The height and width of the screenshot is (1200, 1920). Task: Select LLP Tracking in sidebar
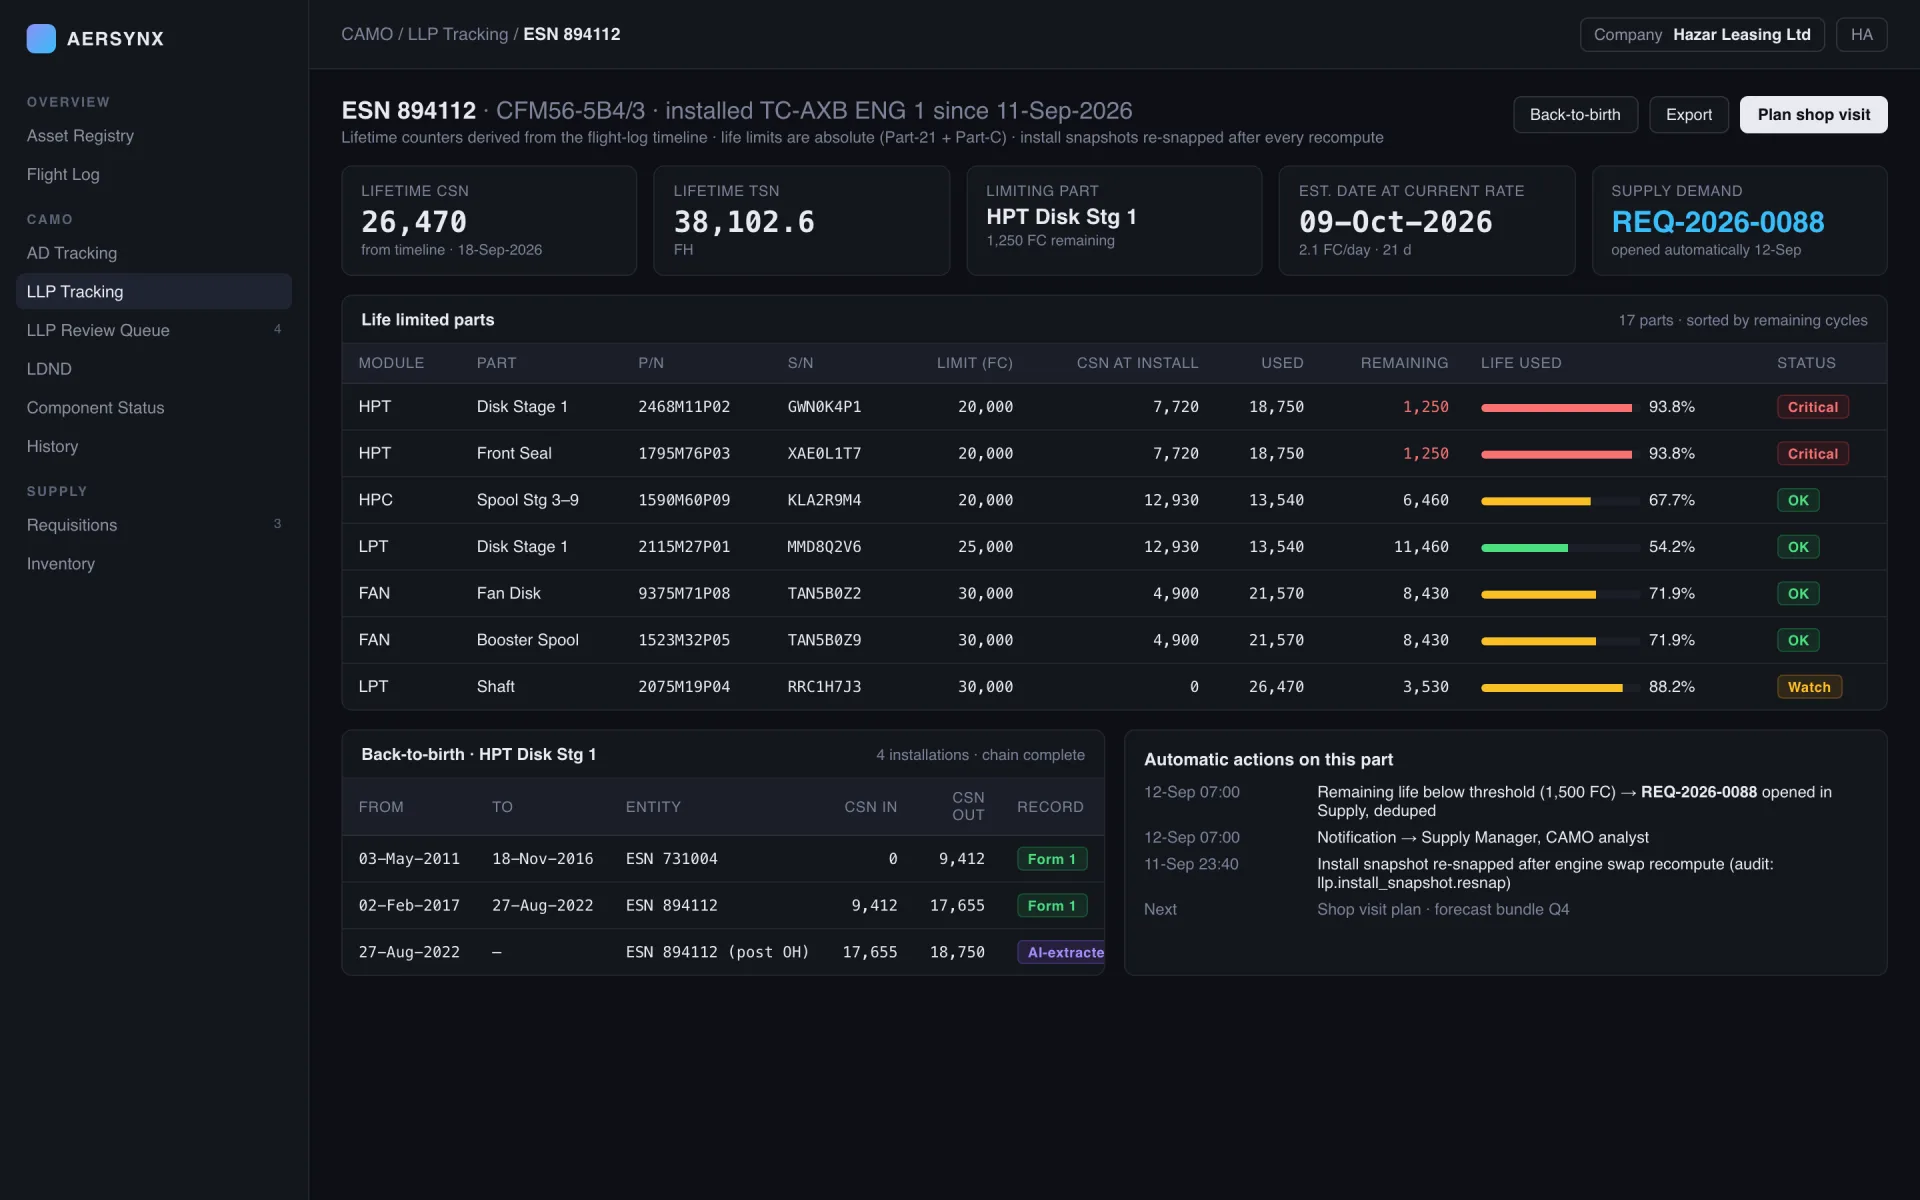[154, 291]
